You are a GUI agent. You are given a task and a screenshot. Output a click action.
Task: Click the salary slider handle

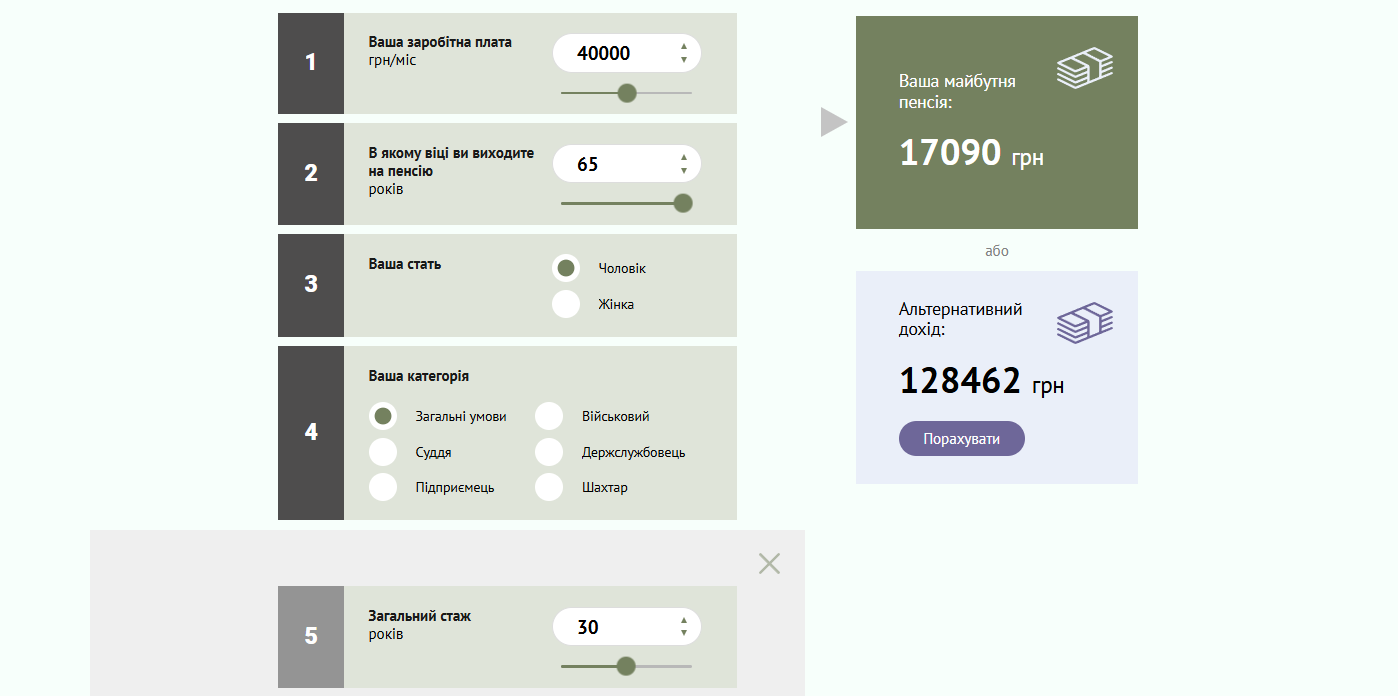coord(627,93)
